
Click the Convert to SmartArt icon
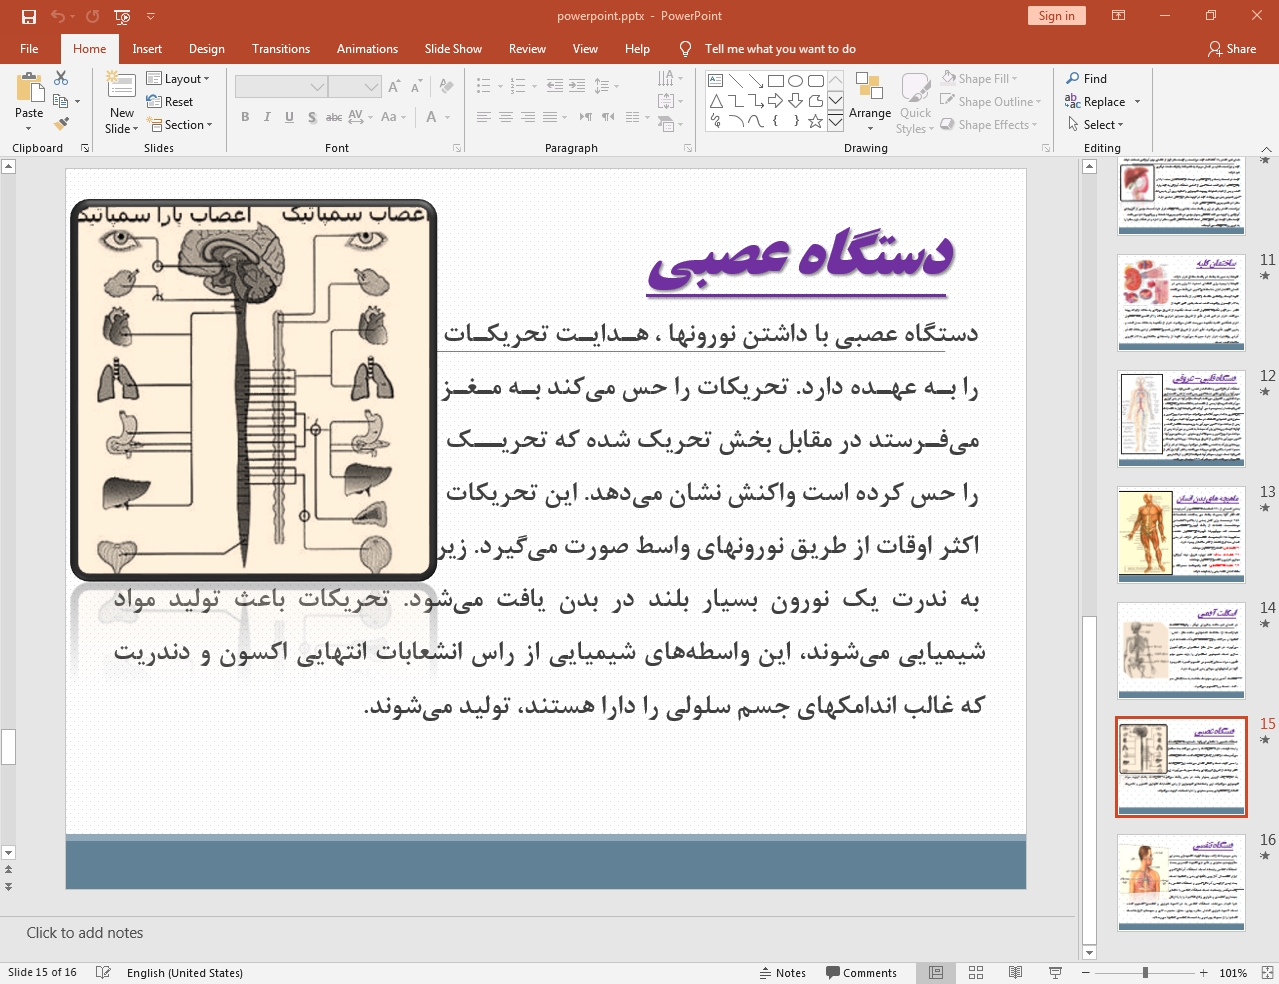tap(666, 124)
